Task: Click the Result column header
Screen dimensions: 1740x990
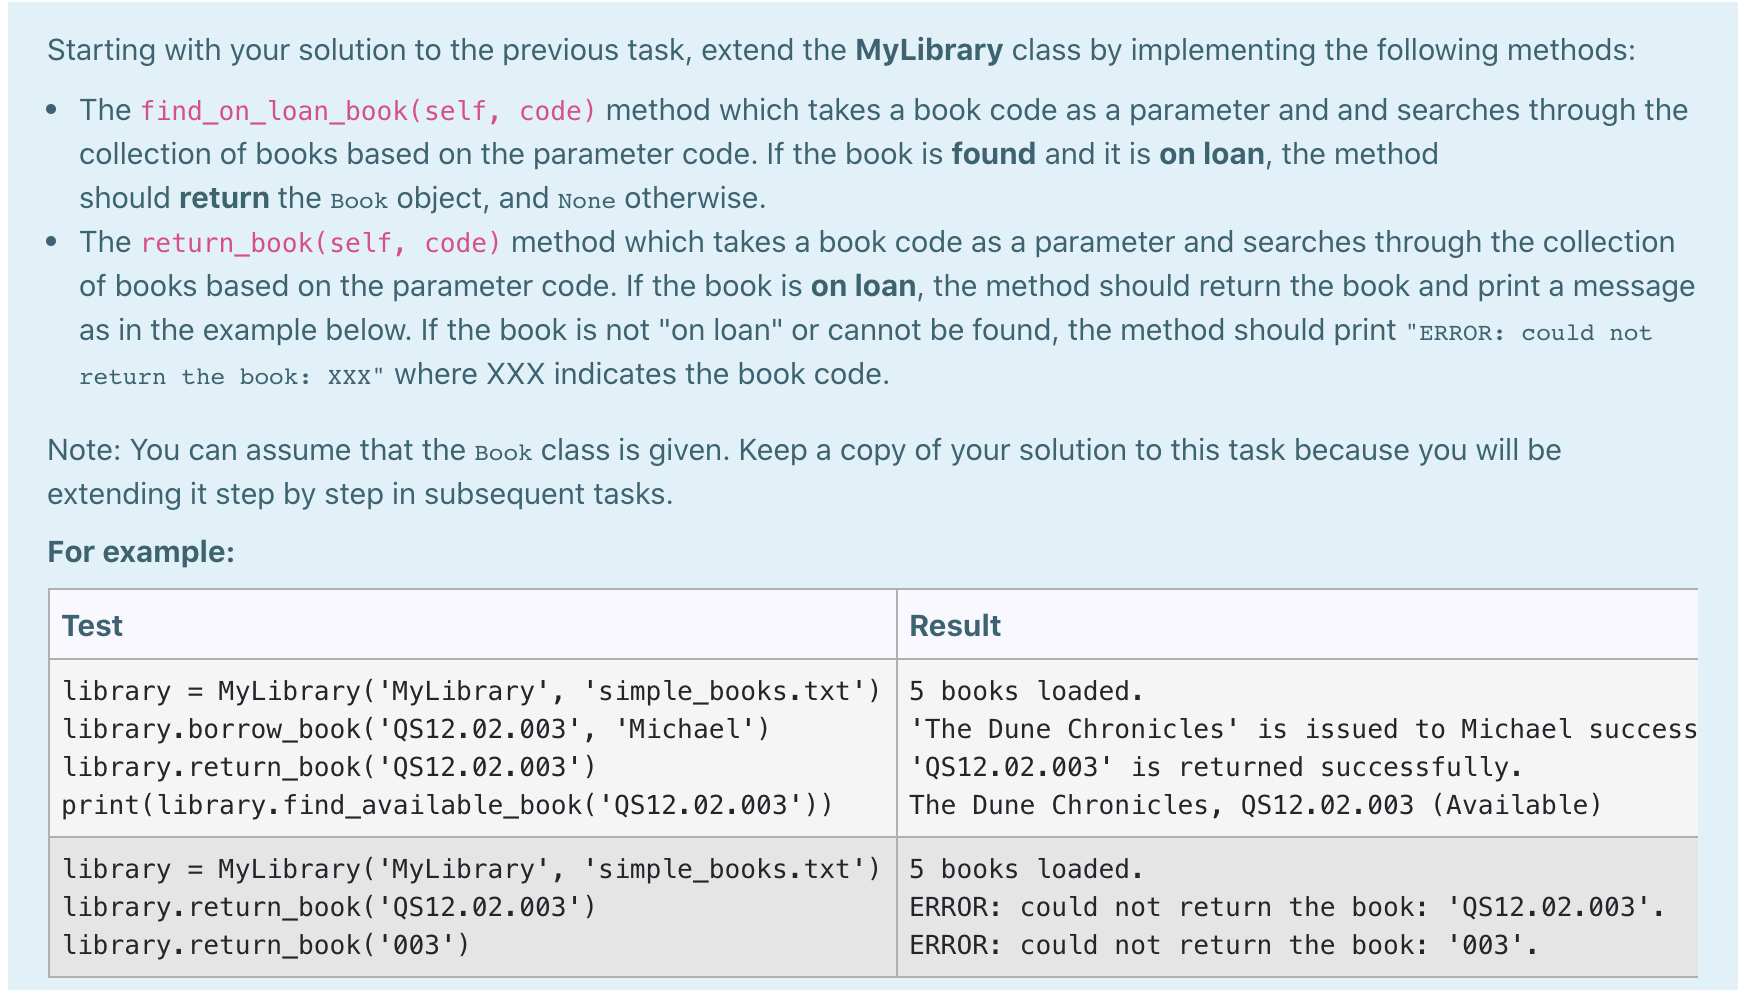Action: [x=953, y=625]
